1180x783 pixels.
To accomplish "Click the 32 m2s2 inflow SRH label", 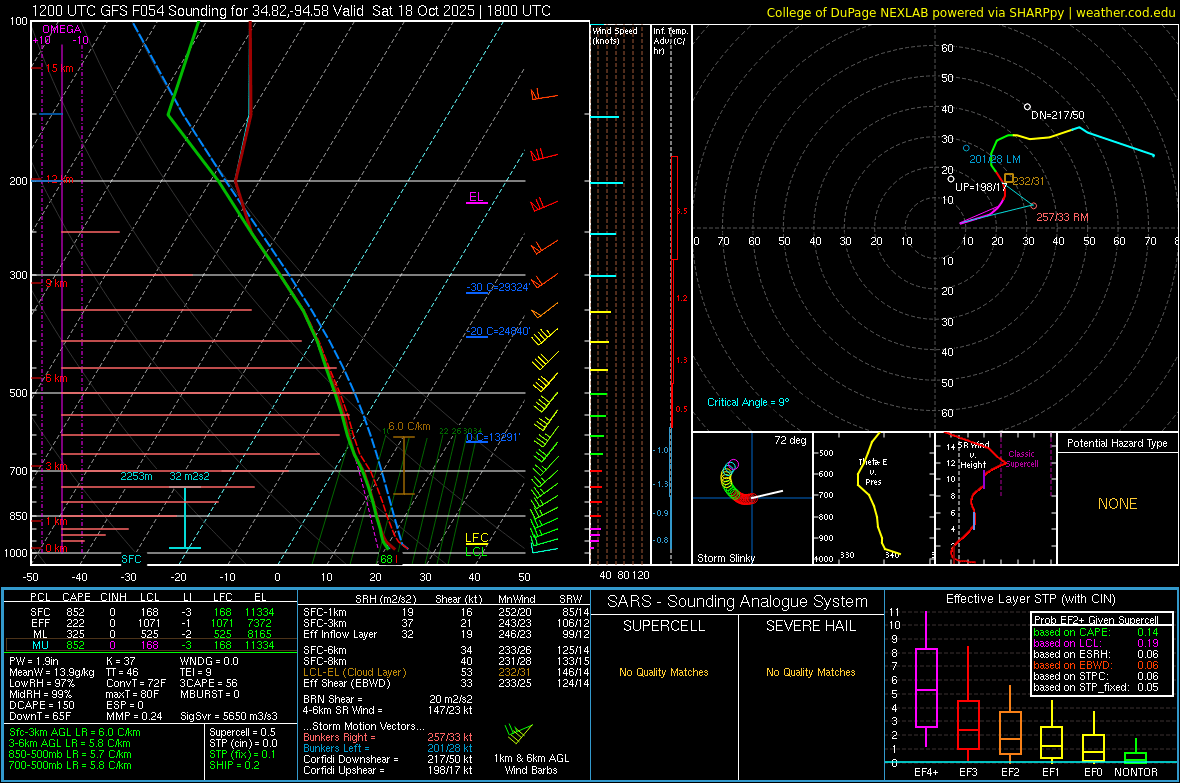I will pos(190,476).
